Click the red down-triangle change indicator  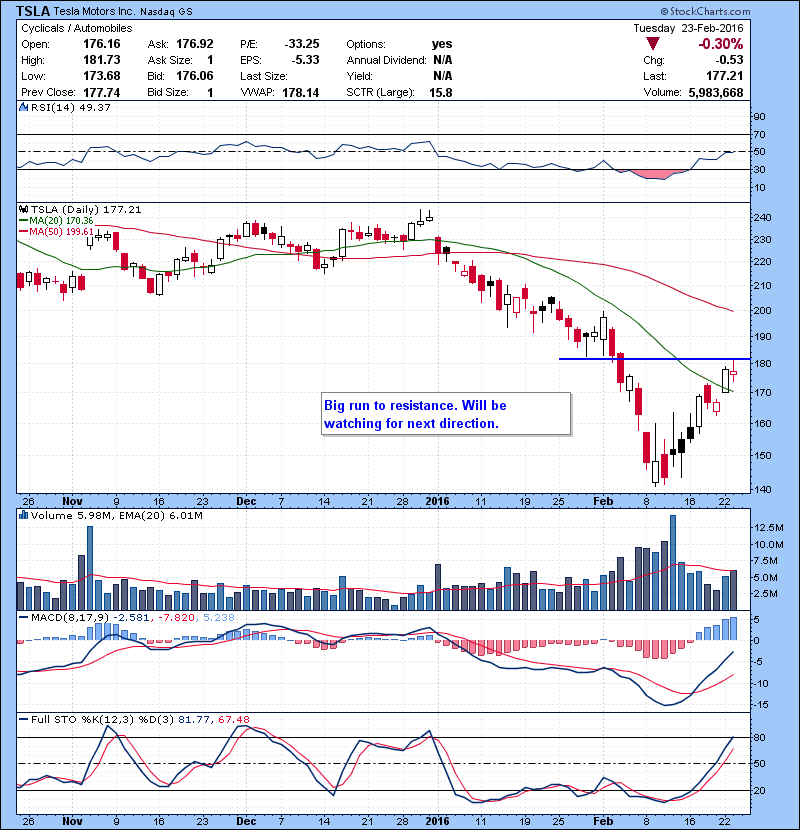coord(653,44)
